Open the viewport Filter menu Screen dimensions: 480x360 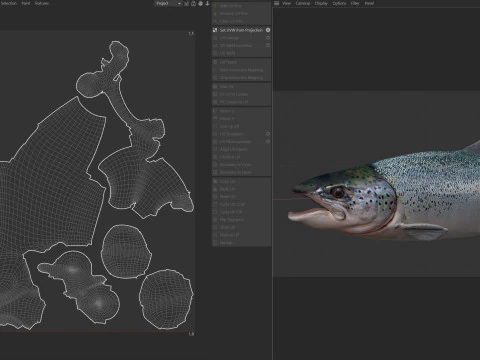pos(355,3)
